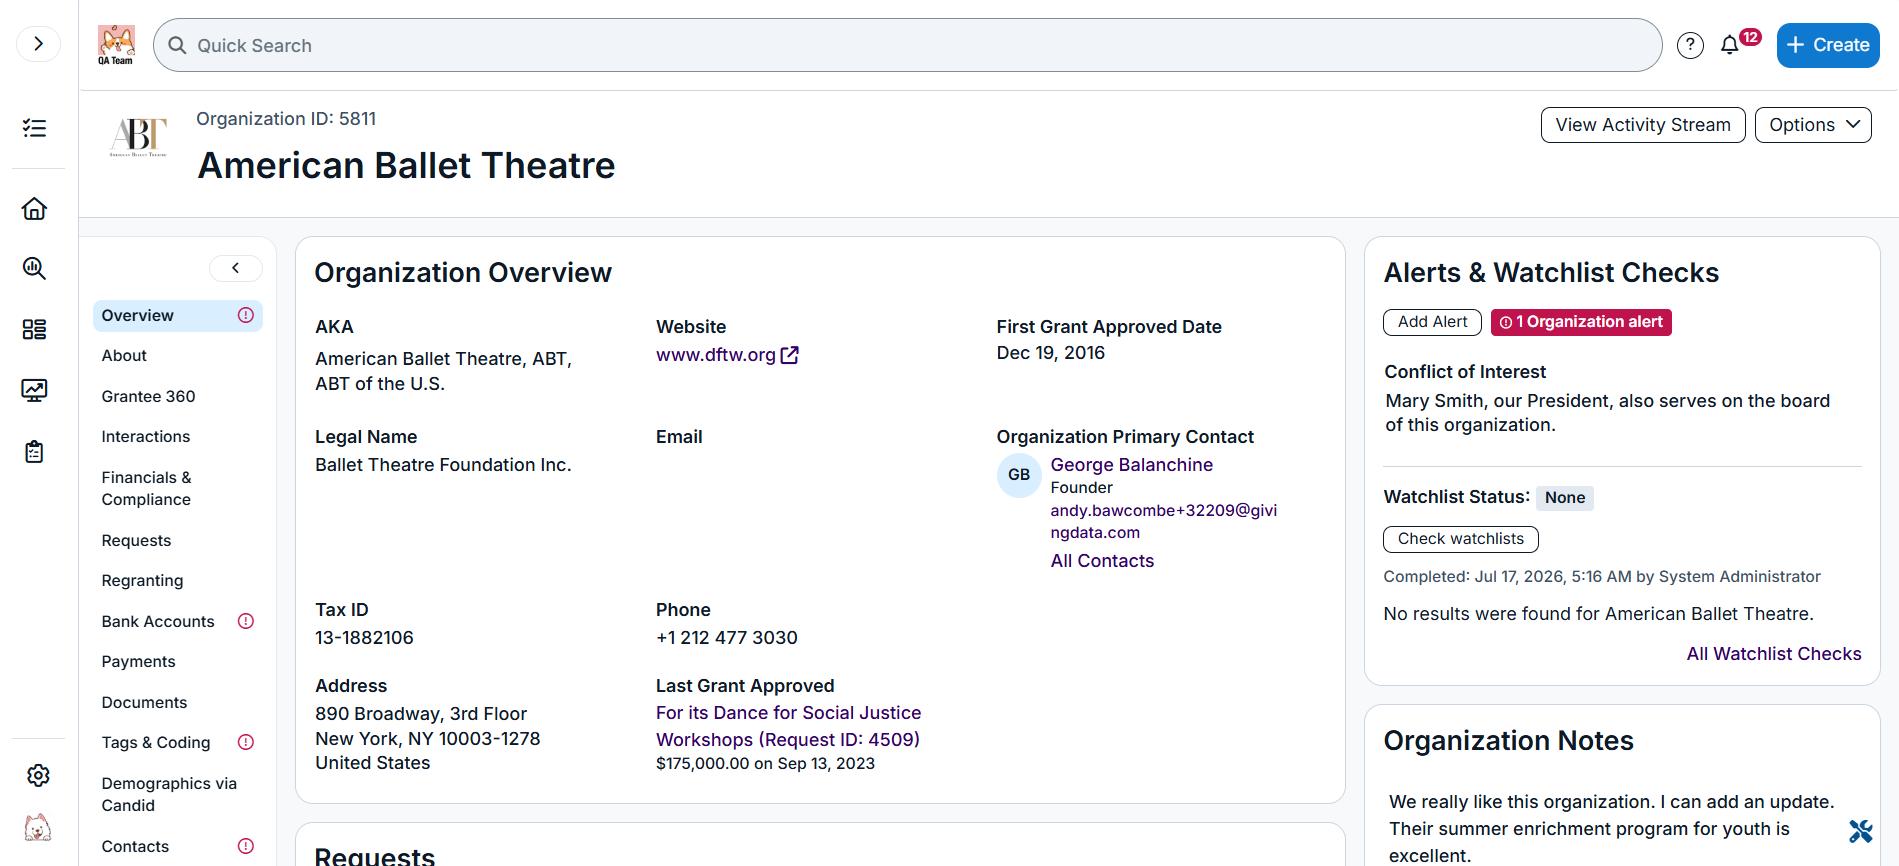The height and width of the screenshot is (866, 1899).
Task: Open the user avatar at rail bottom
Action: (38, 828)
